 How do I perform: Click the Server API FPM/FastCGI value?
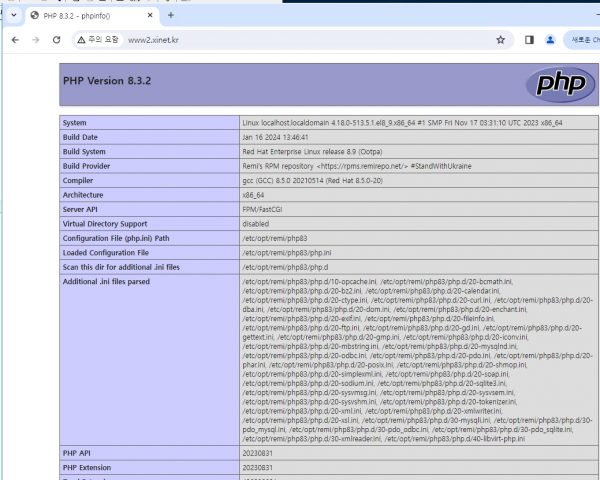[x=264, y=209]
